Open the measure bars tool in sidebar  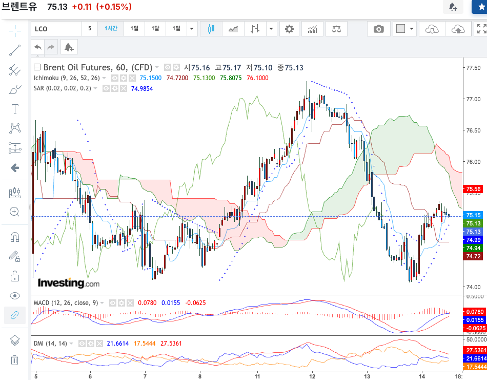[x=15, y=192]
